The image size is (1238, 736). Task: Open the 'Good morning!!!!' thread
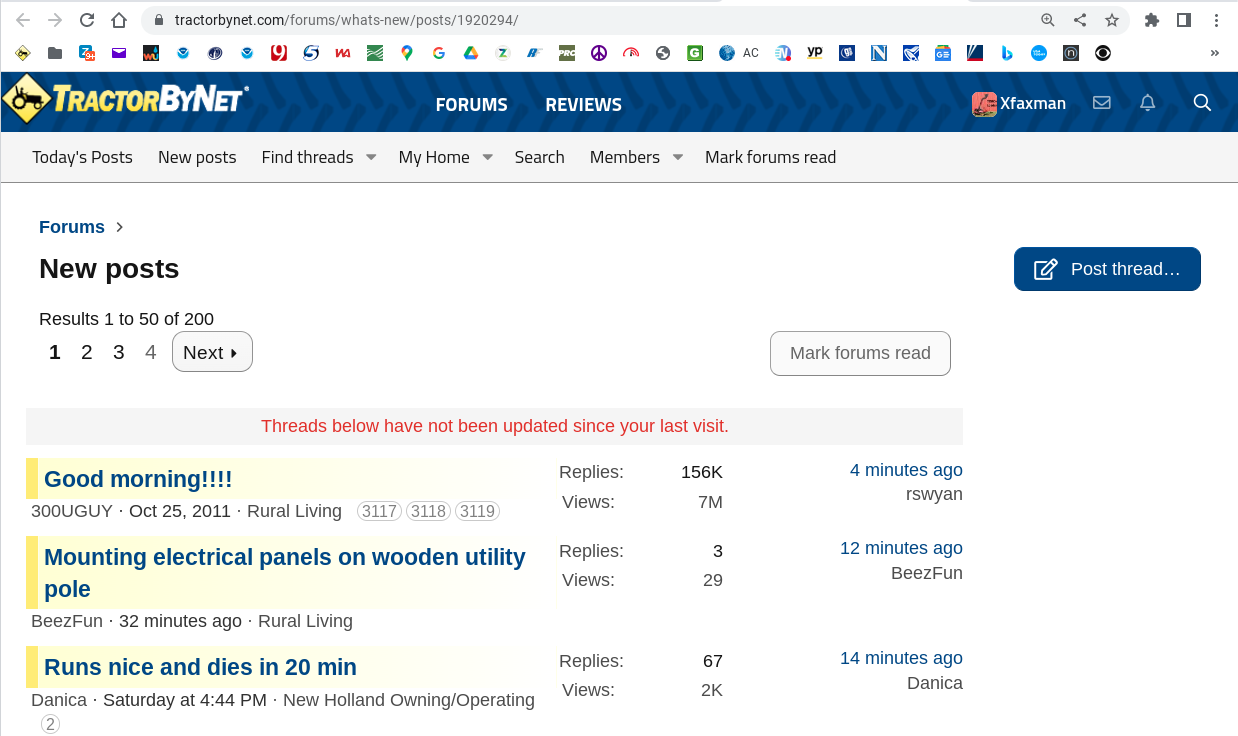click(138, 479)
